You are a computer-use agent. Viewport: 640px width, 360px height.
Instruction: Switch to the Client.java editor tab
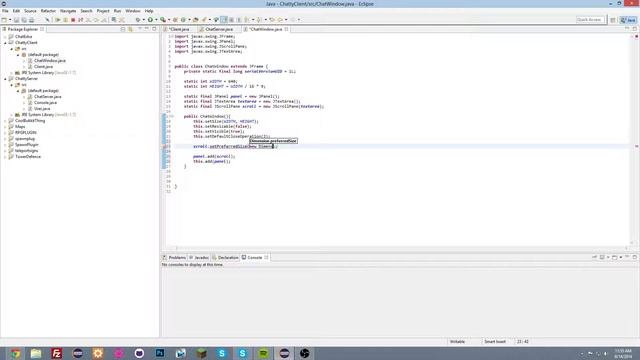179,29
